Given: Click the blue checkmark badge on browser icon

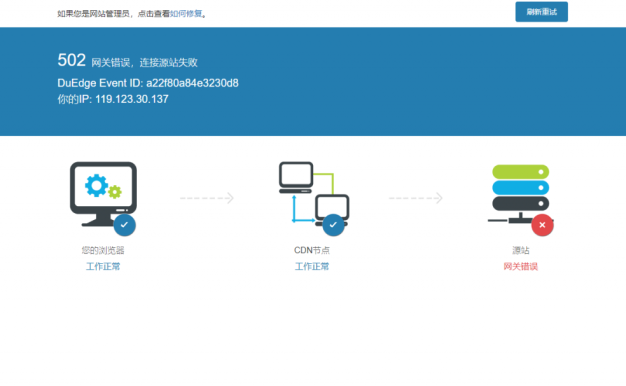Looking at the screenshot, I should [125, 225].
